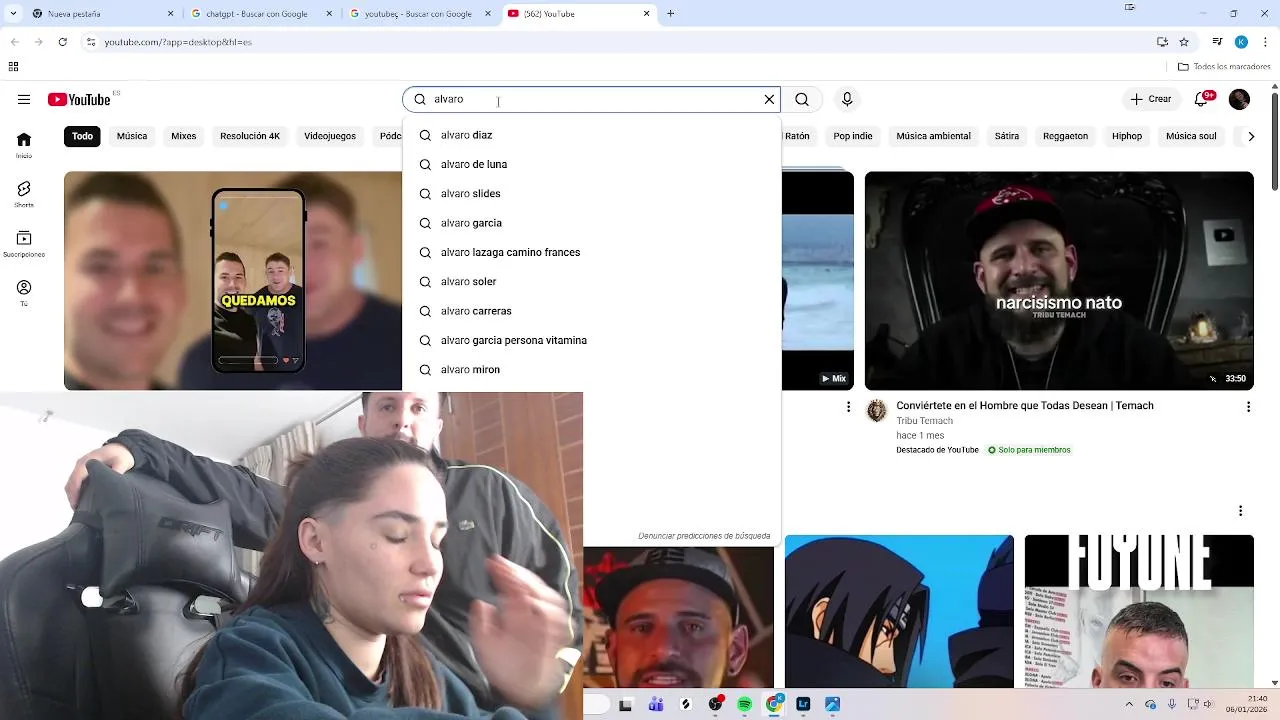Open options menu next to Temach avatar
This screenshot has width=1280, height=720.
[x=848, y=406]
